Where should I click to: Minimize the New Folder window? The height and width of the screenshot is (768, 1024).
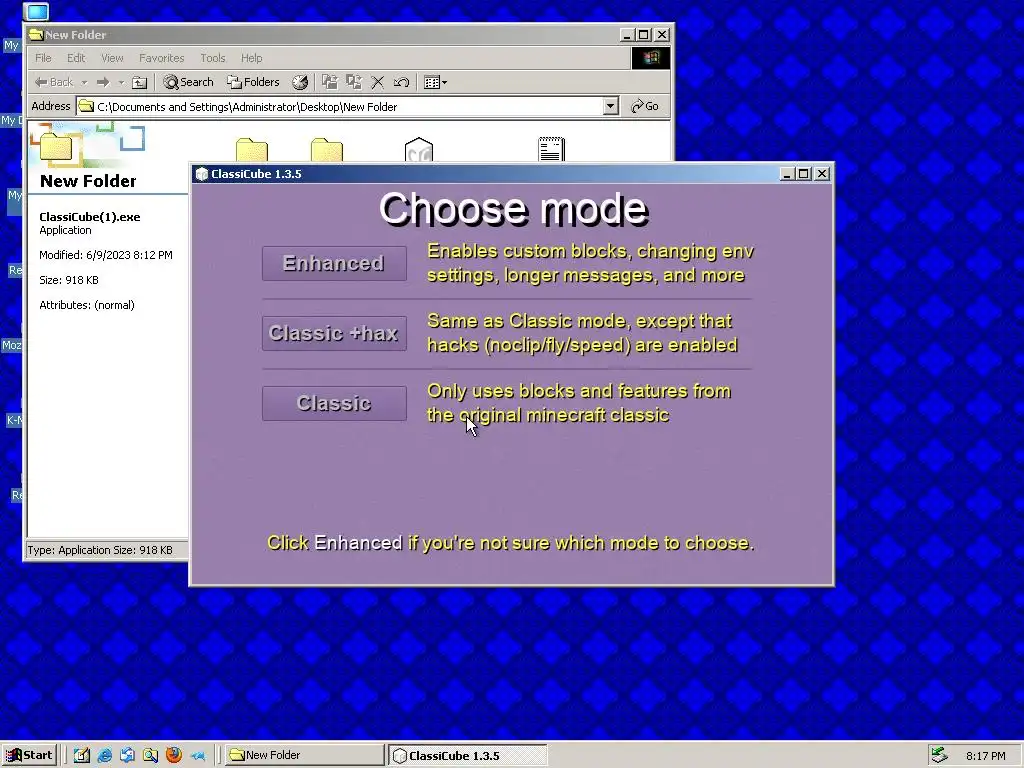[x=627, y=35]
